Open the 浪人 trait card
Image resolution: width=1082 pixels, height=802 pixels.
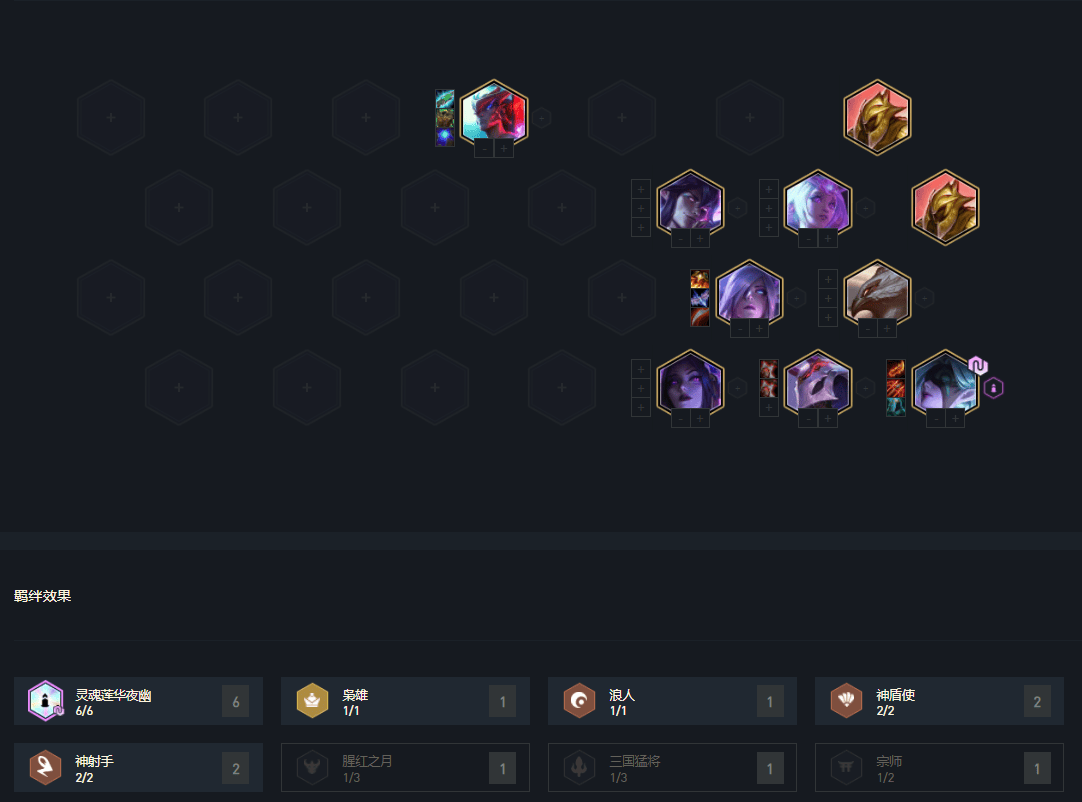coord(672,701)
